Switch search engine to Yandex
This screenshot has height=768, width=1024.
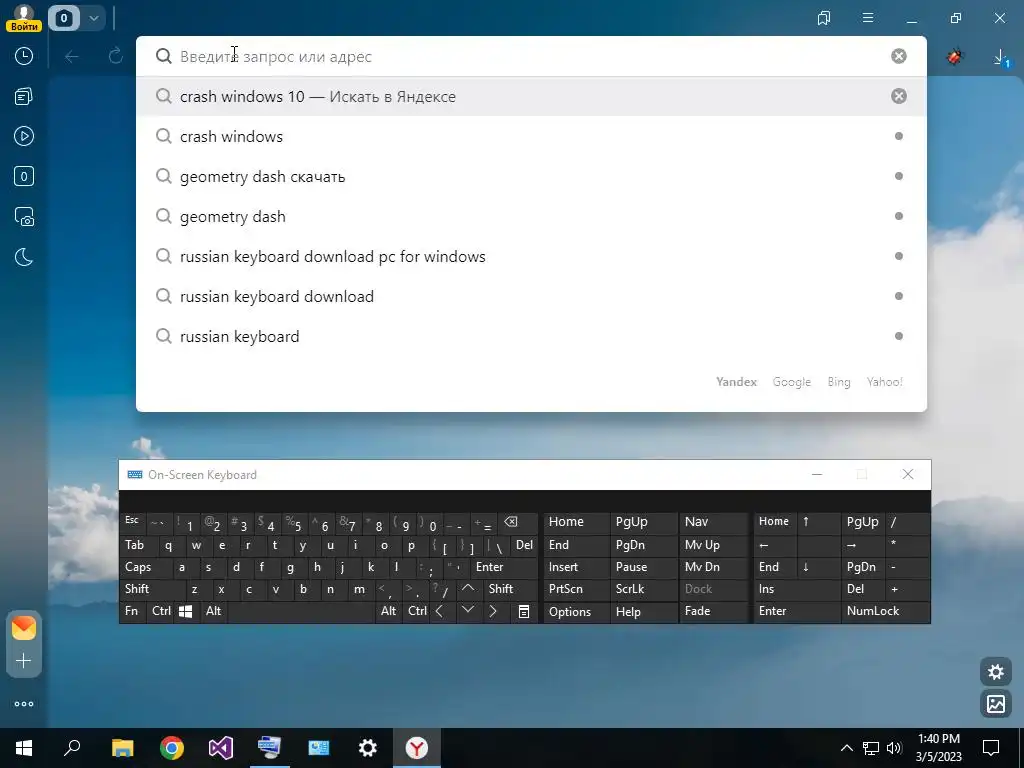click(x=736, y=382)
